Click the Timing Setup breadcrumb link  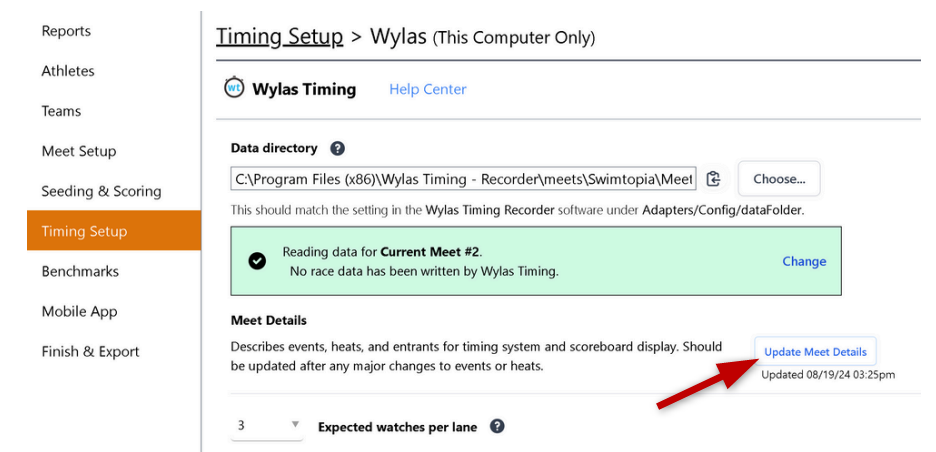coord(279,36)
